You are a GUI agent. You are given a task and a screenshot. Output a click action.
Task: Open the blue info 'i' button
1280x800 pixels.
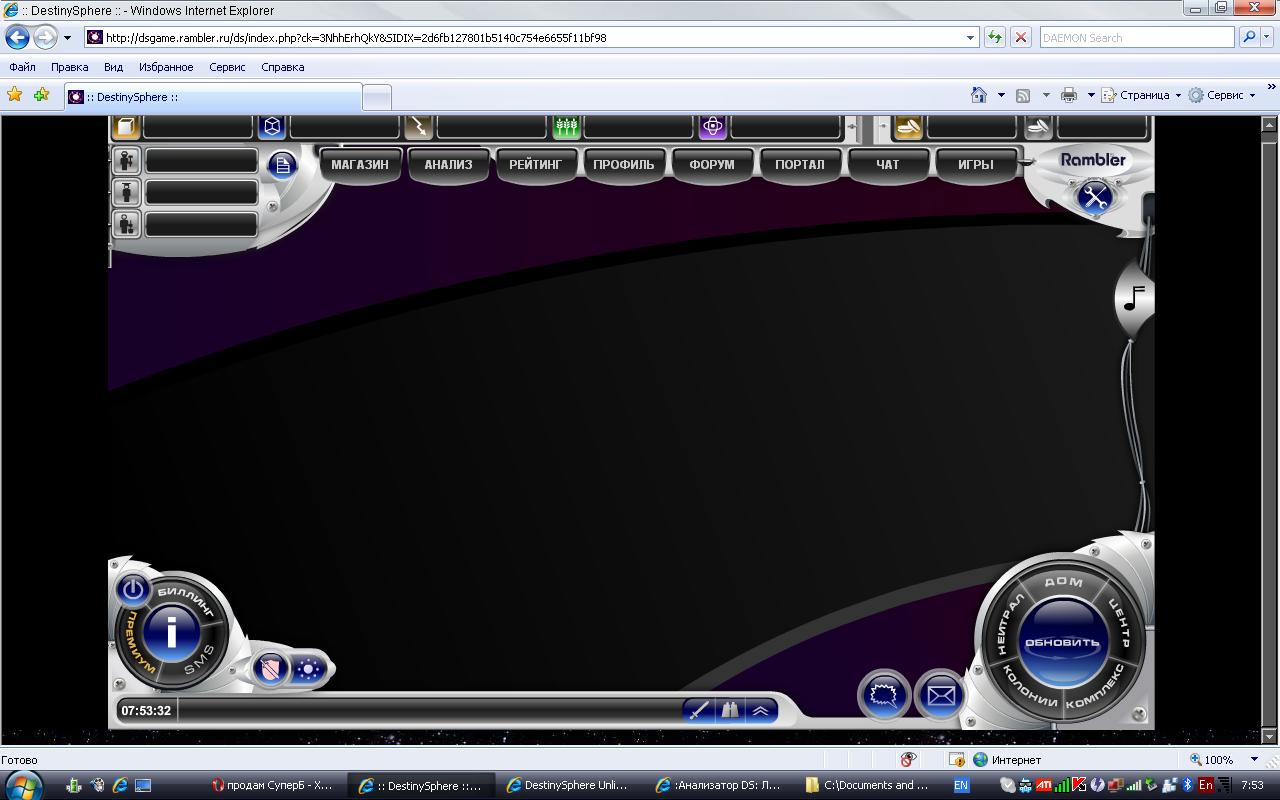click(x=171, y=632)
